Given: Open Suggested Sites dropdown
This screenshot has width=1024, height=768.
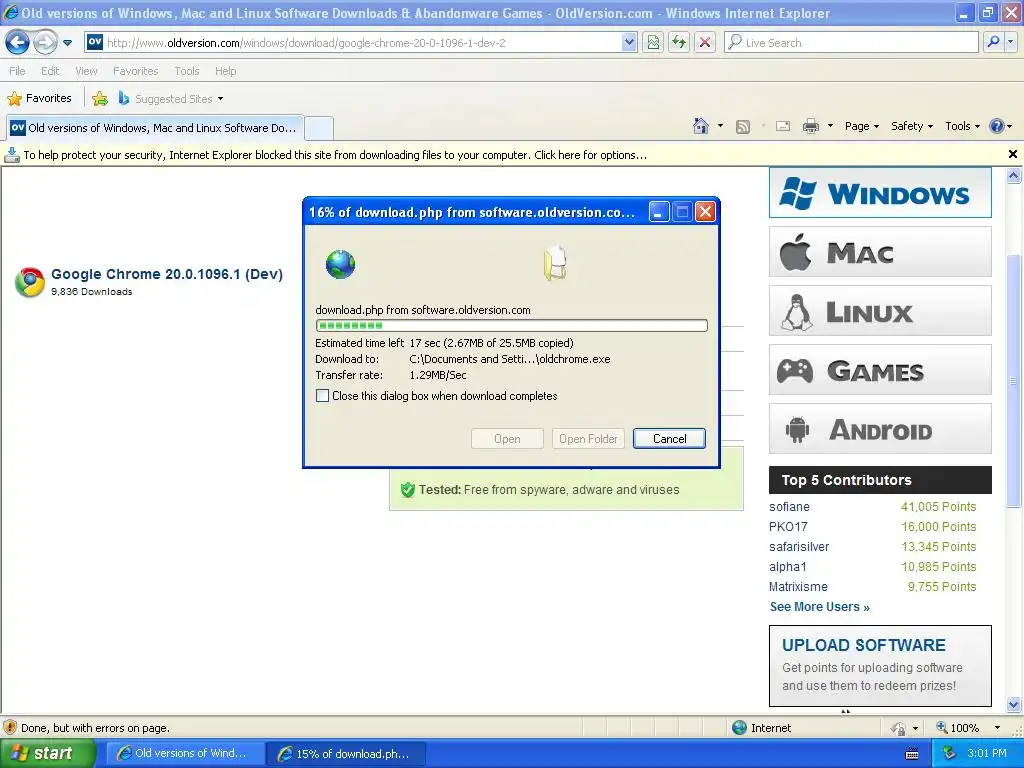Looking at the screenshot, I should point(171,99).
